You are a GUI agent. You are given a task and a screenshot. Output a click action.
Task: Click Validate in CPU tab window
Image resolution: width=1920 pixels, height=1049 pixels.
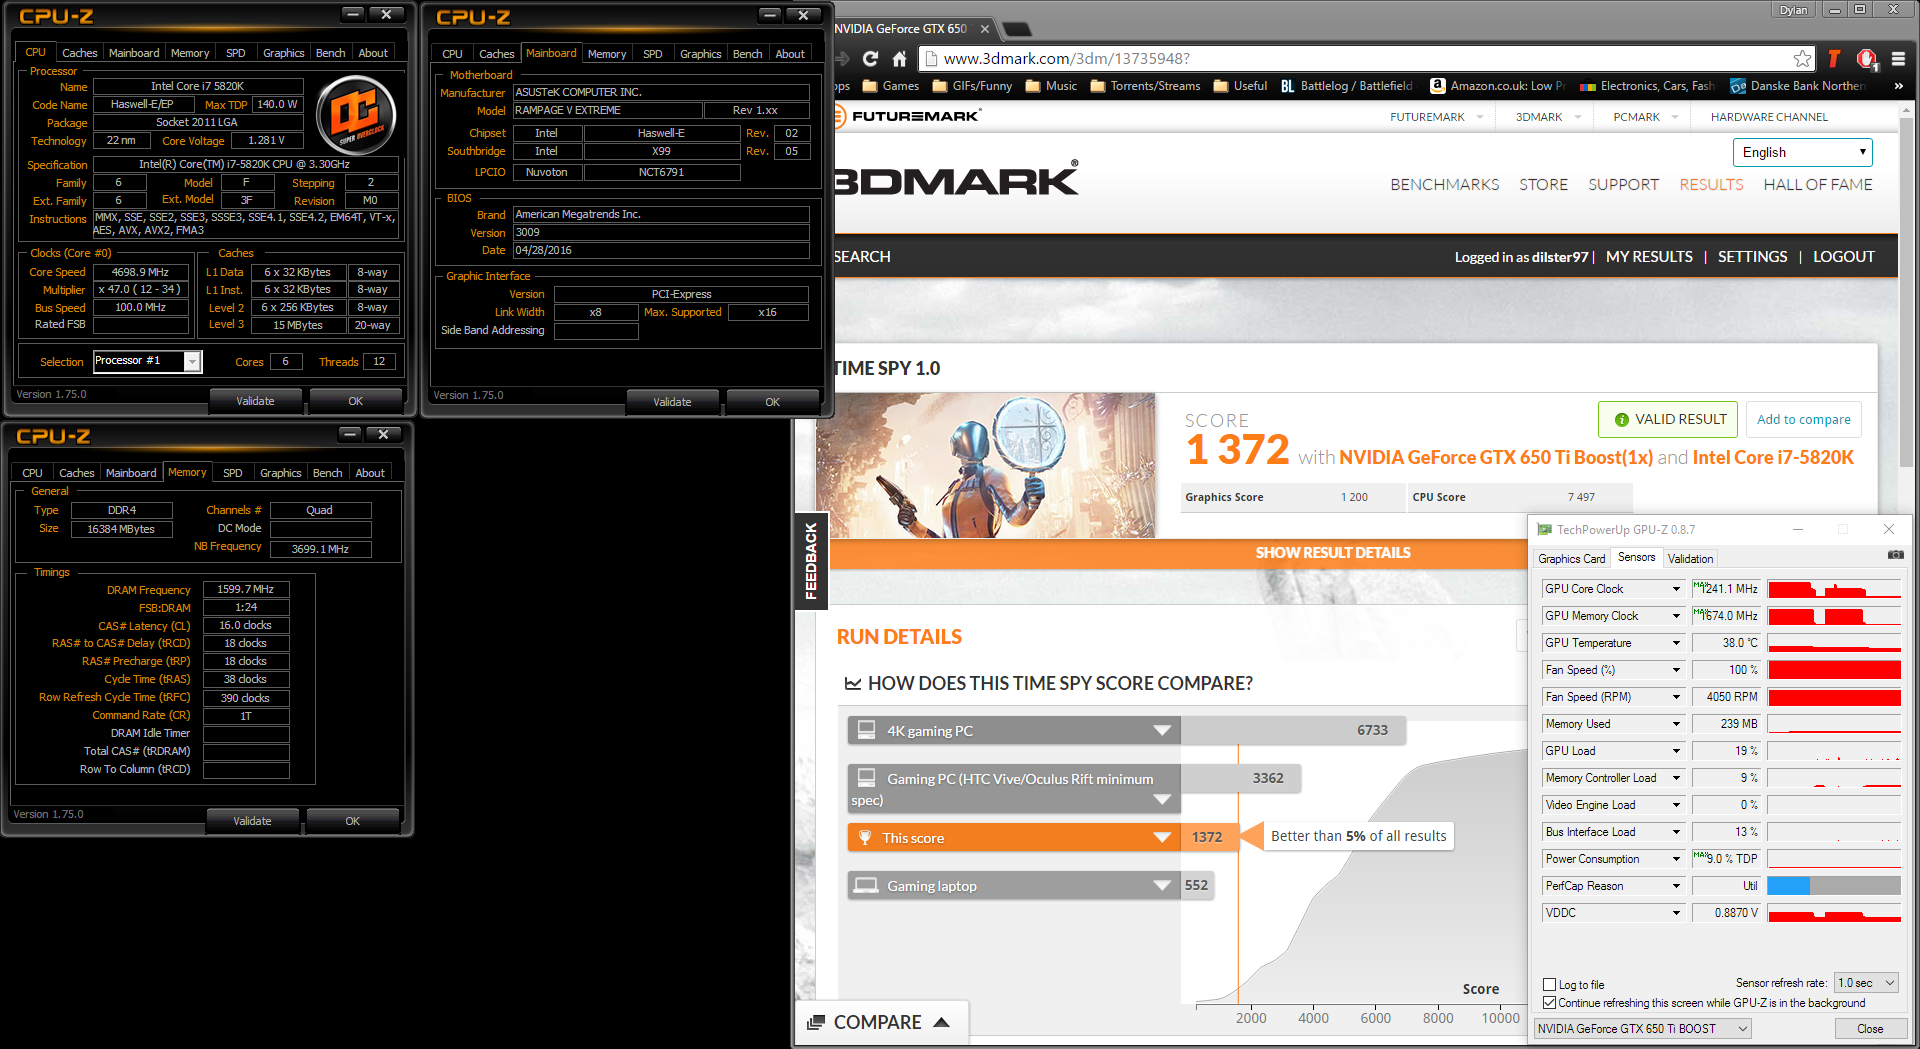pos(255,401)
